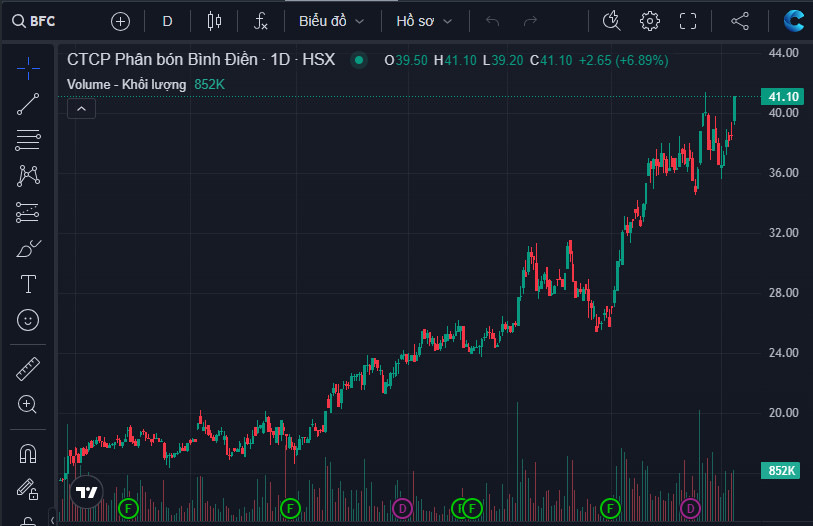Viewport: 813px width, 526px height.
Task: Choose the chart patterns drawing tool
Action: [x=28, y=176]
